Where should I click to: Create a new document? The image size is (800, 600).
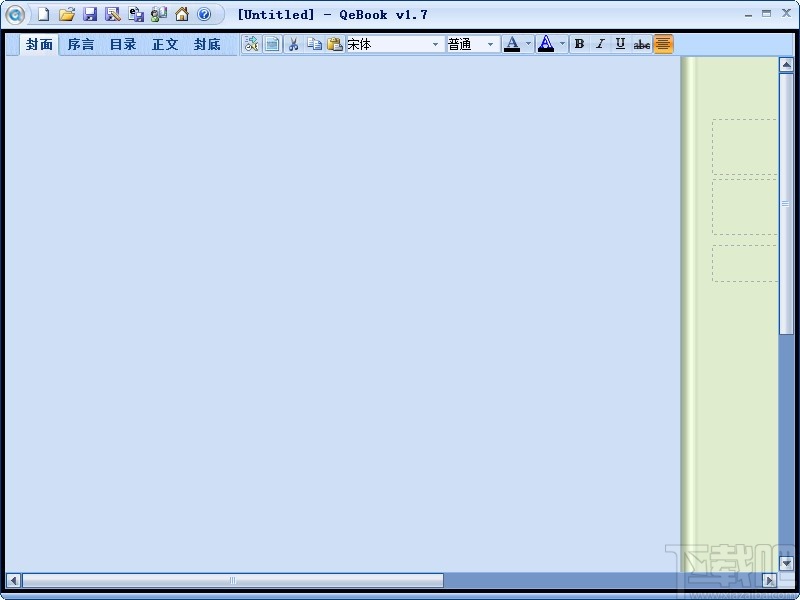(44, 14)
